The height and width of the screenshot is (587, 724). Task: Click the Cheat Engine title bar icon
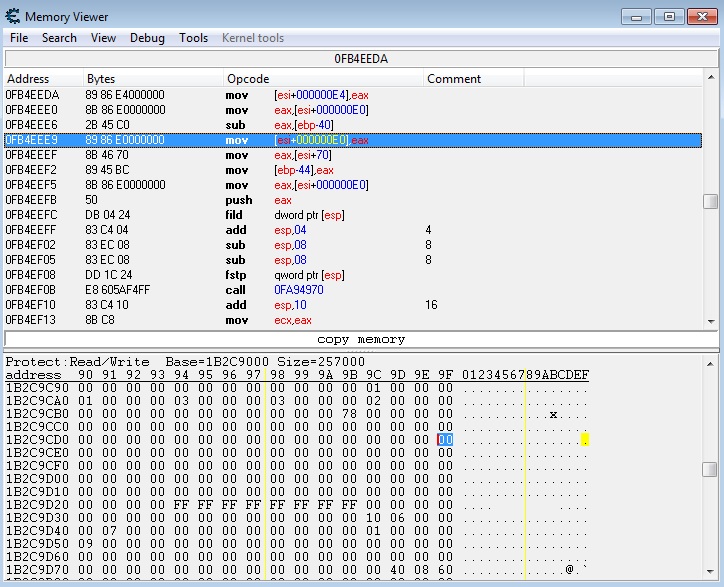[13, 17]
